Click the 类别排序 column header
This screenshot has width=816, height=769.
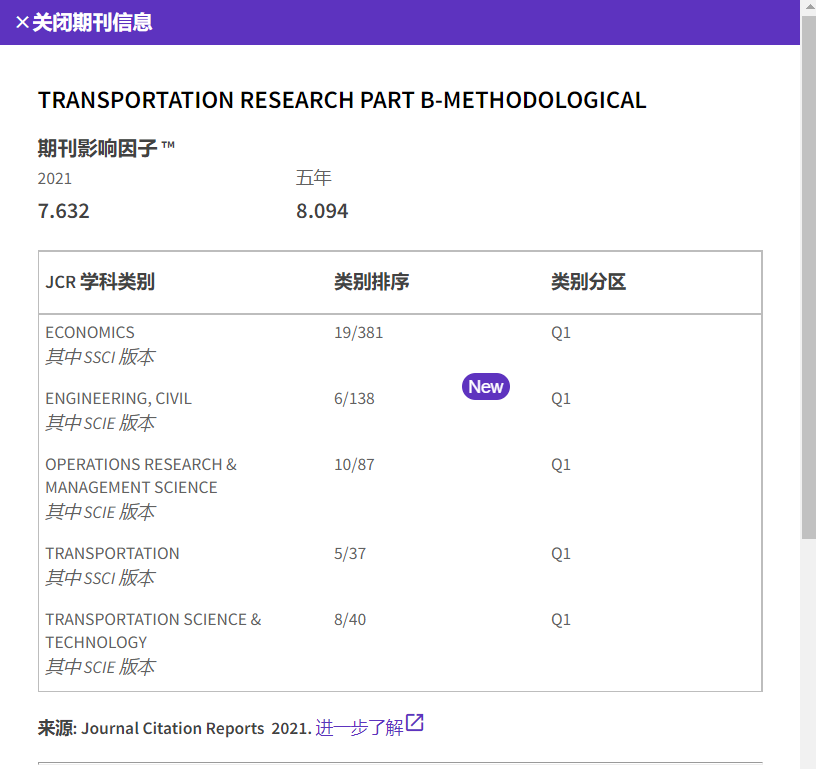[372, 282]
